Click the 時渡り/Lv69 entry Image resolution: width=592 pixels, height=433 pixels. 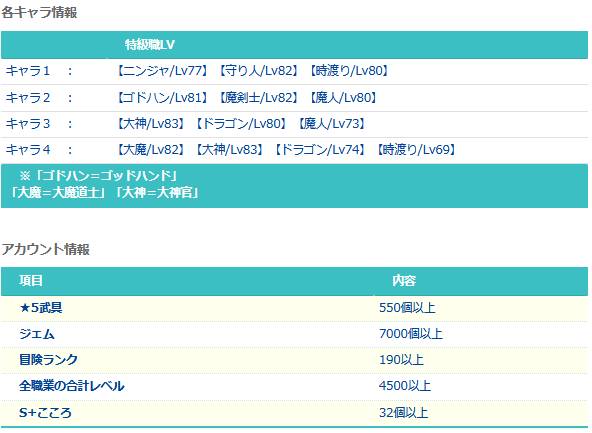click(417, 150)
